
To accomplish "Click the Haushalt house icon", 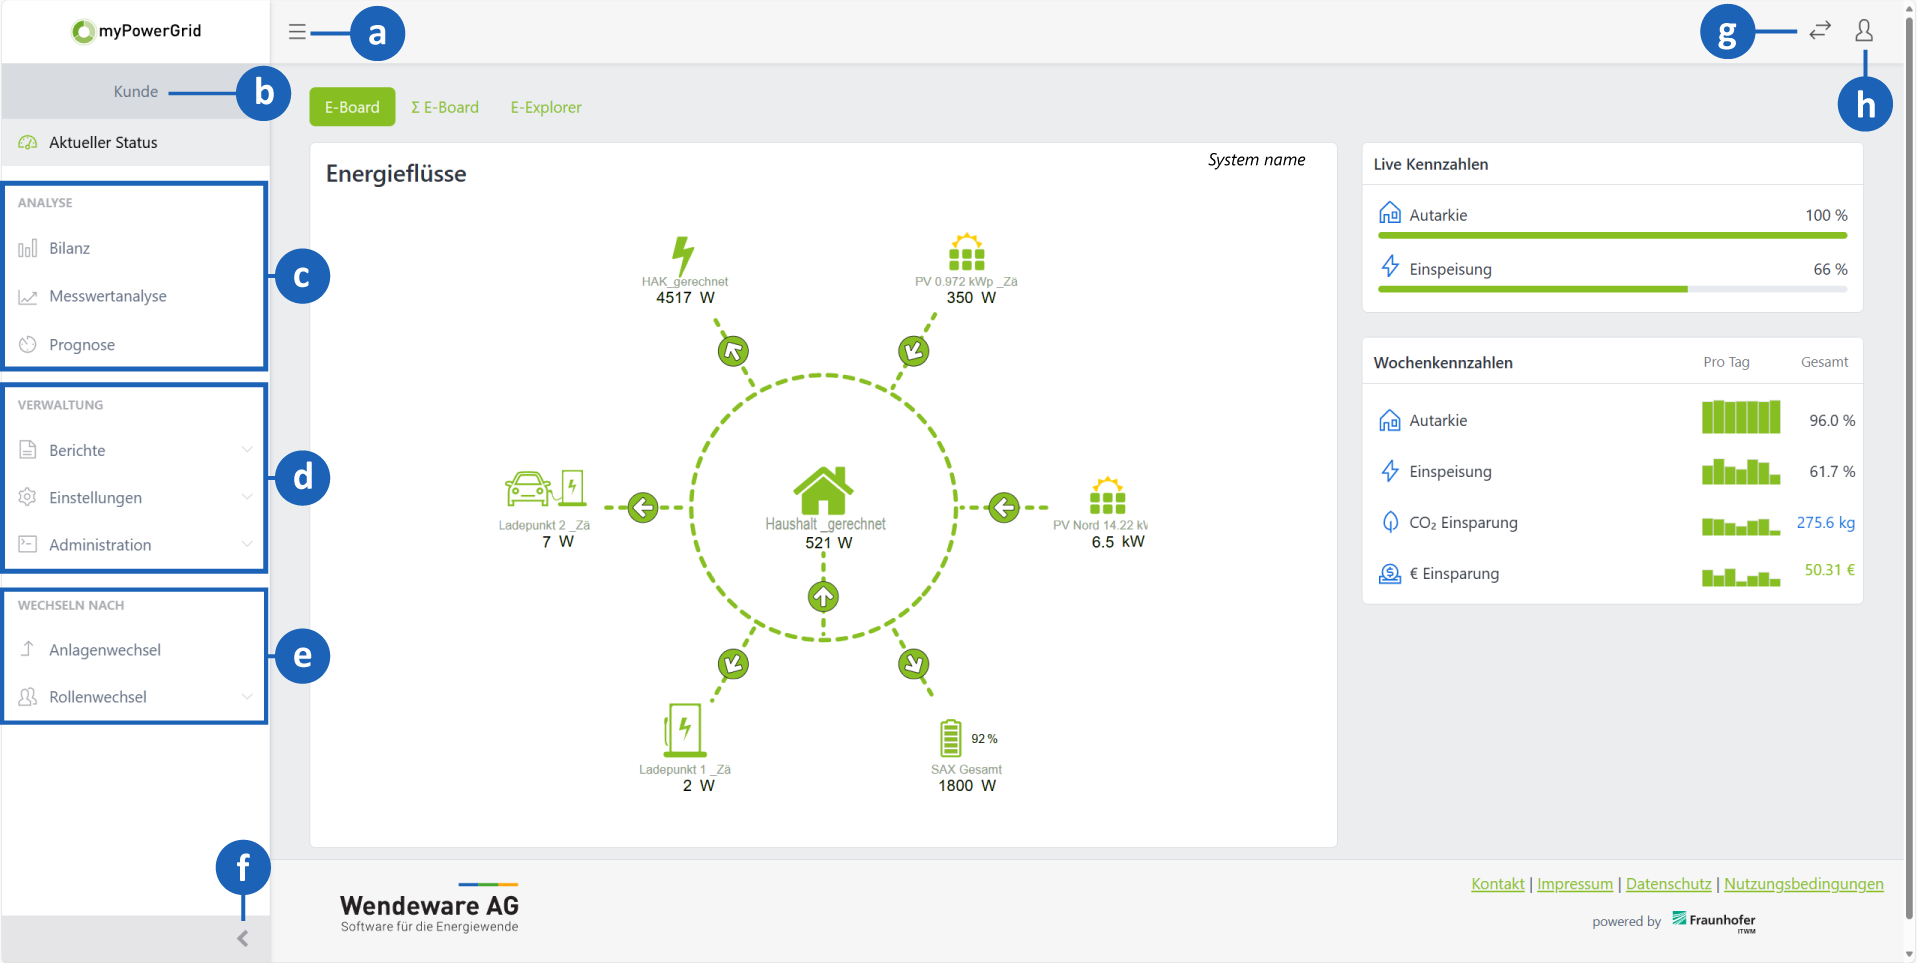I will pos(823,490).
